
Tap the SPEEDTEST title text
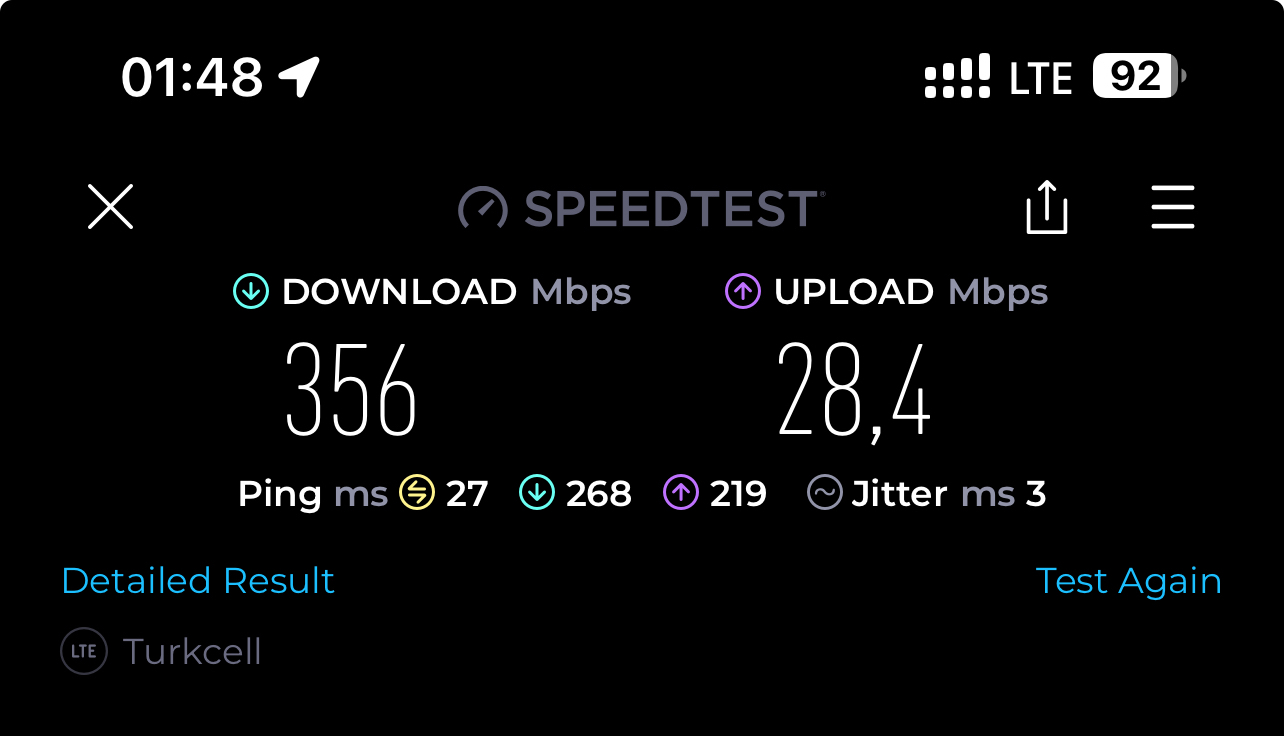click(x=674, y=208)
